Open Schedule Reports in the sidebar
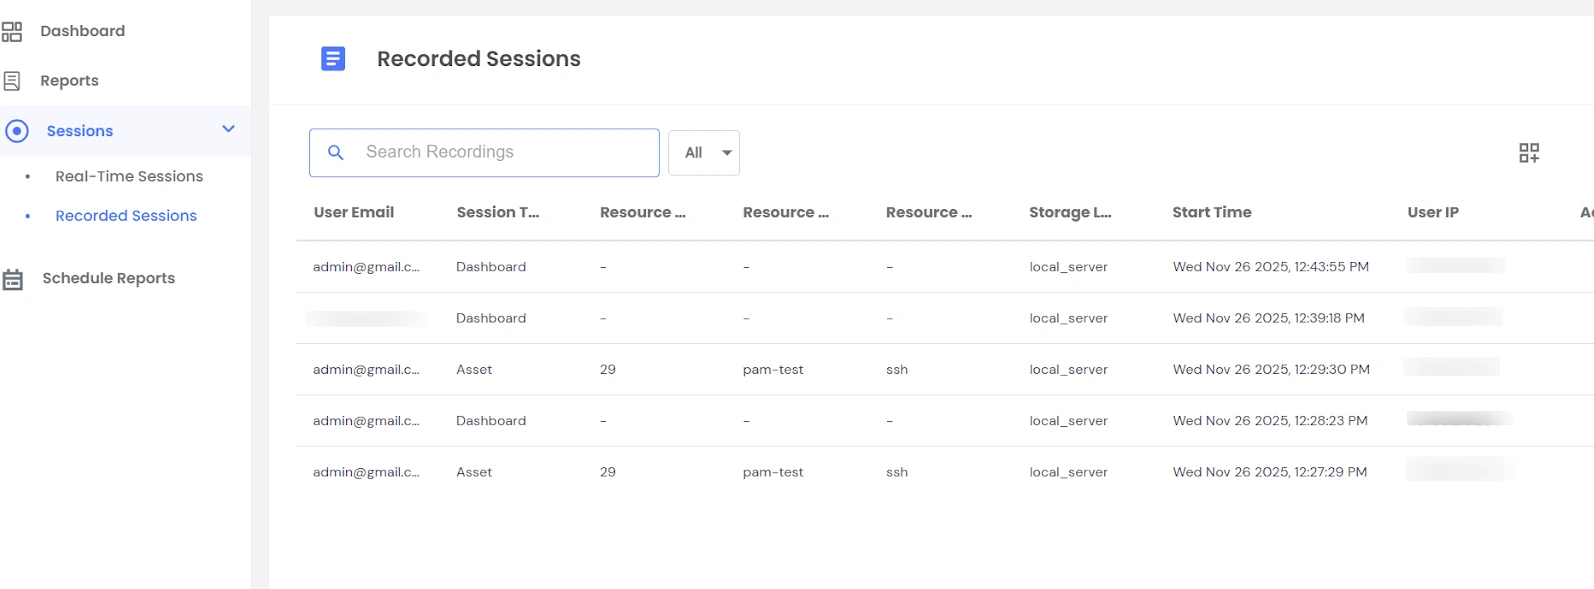The height and width of the screenshot is (589, 1594). [108, 278]
